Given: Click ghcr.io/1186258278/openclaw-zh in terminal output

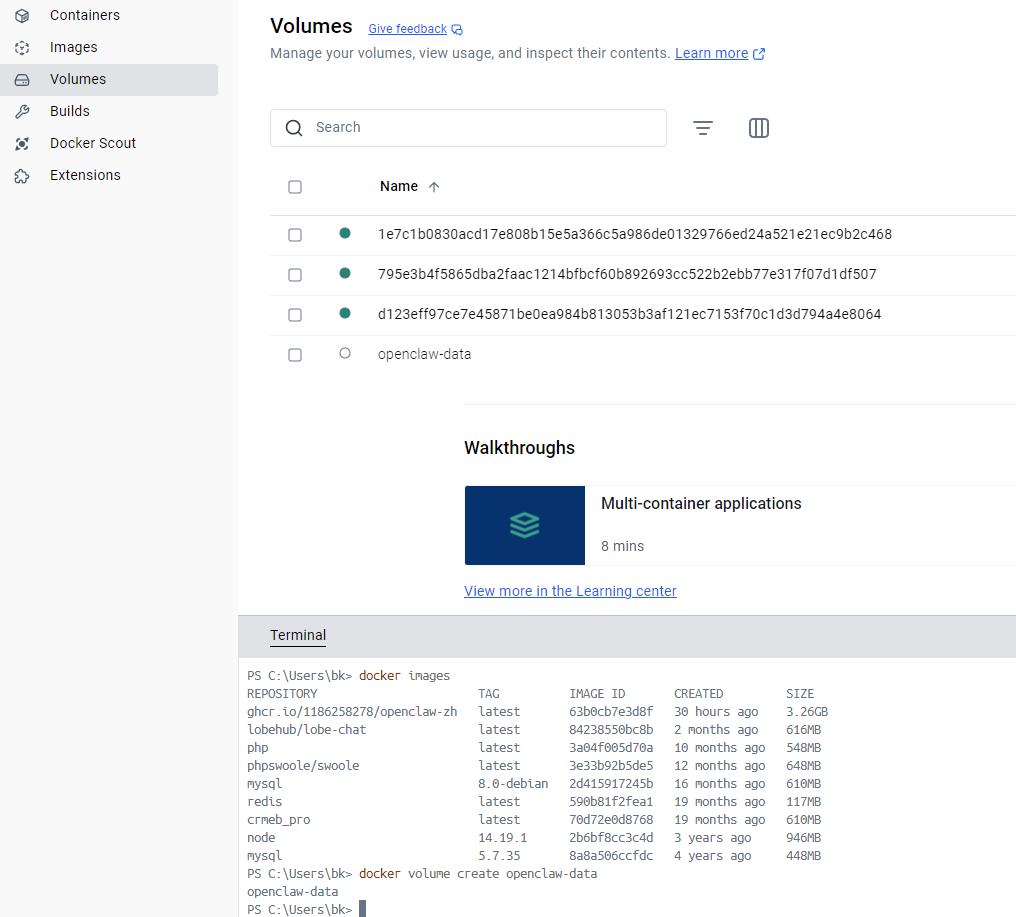Looking at the screenshot, I should (352, 712).
